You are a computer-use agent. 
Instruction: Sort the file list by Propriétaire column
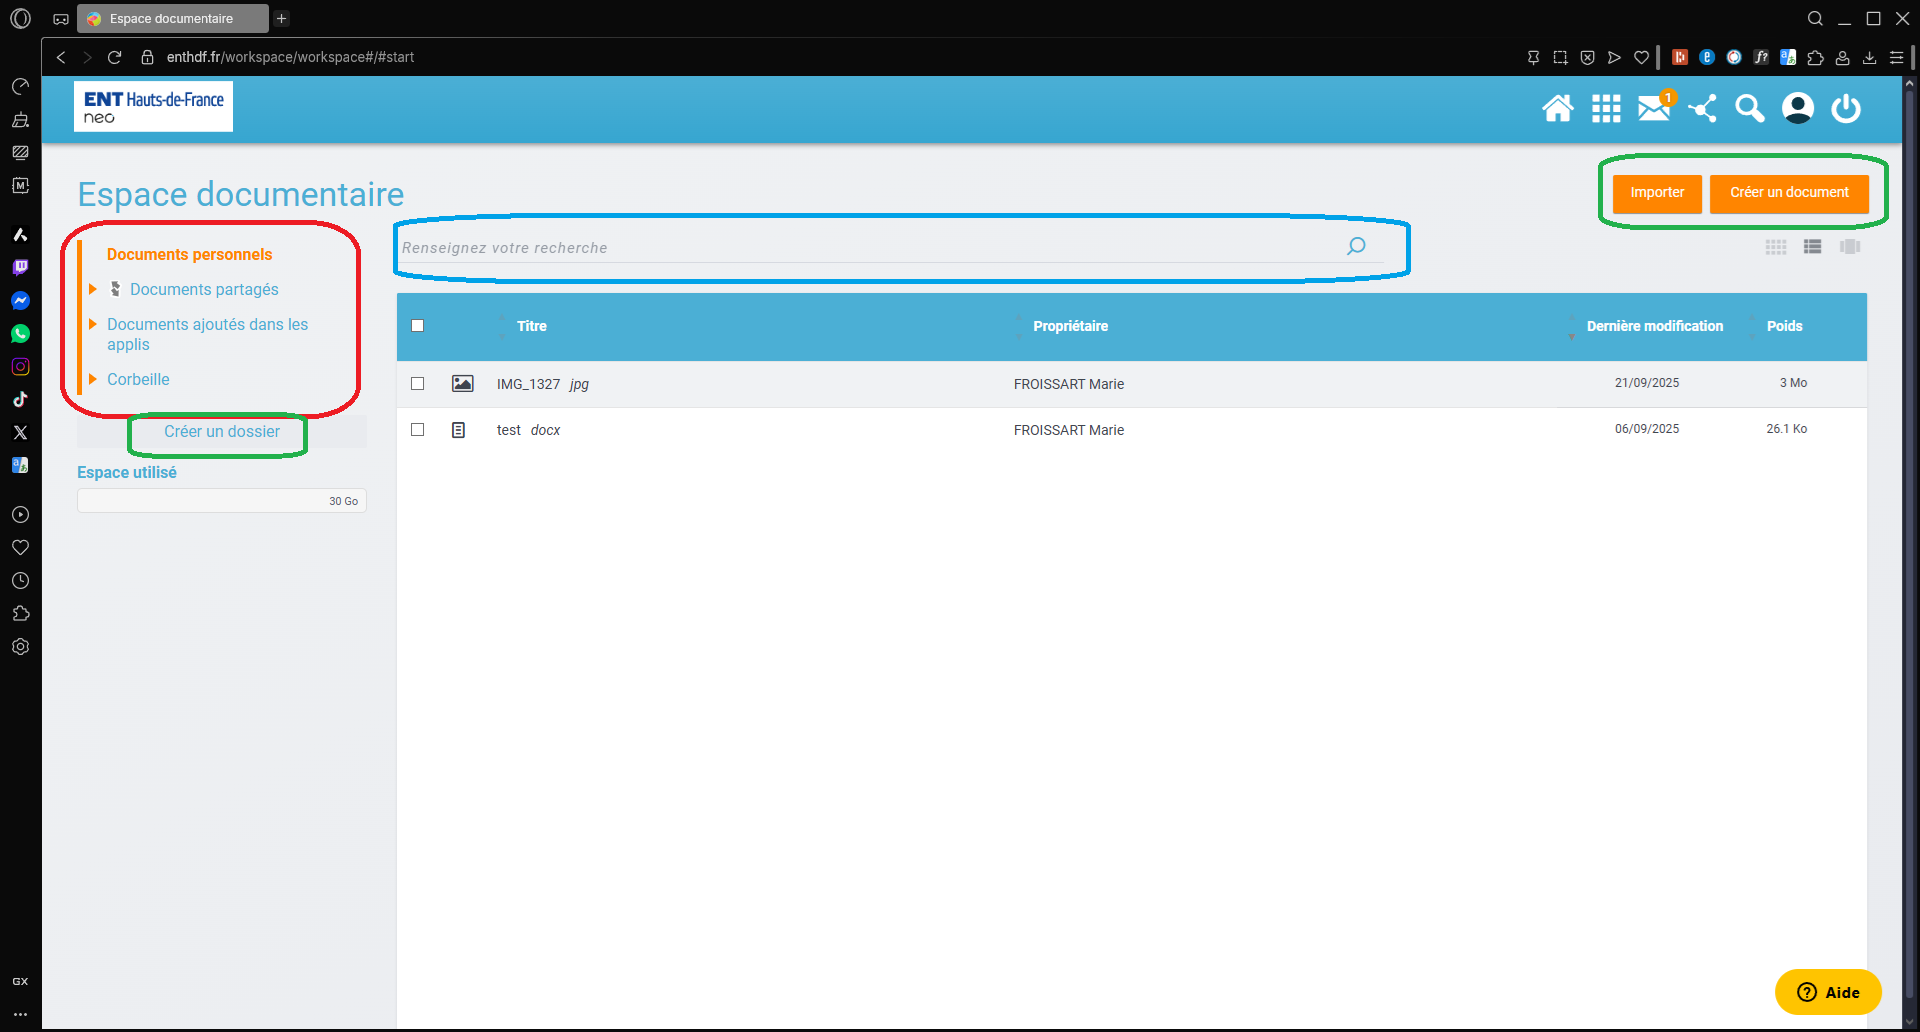1070,326
